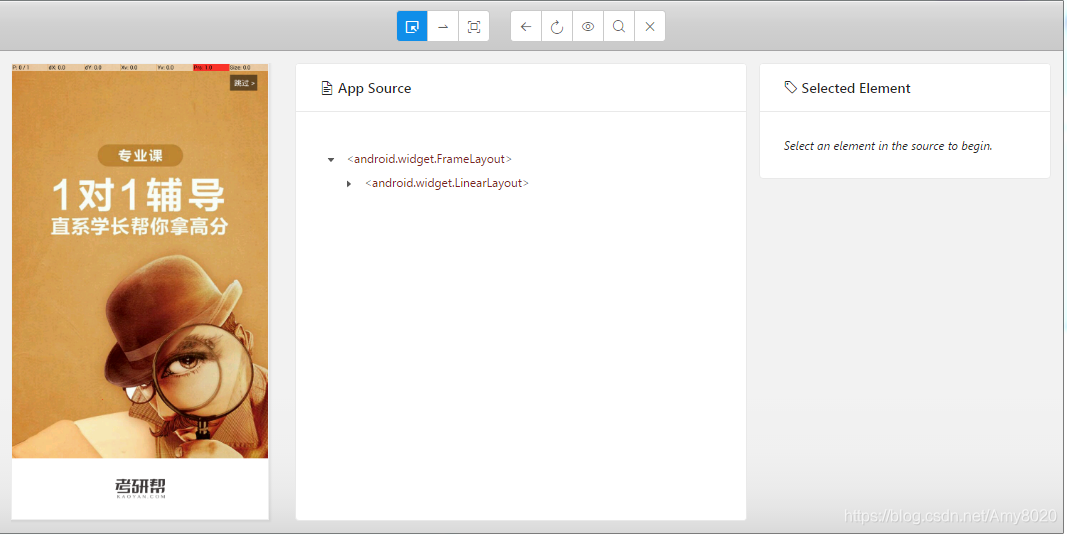Quit session with the X icon
This screenshot has height=535, width=1067.
[650, 27]
